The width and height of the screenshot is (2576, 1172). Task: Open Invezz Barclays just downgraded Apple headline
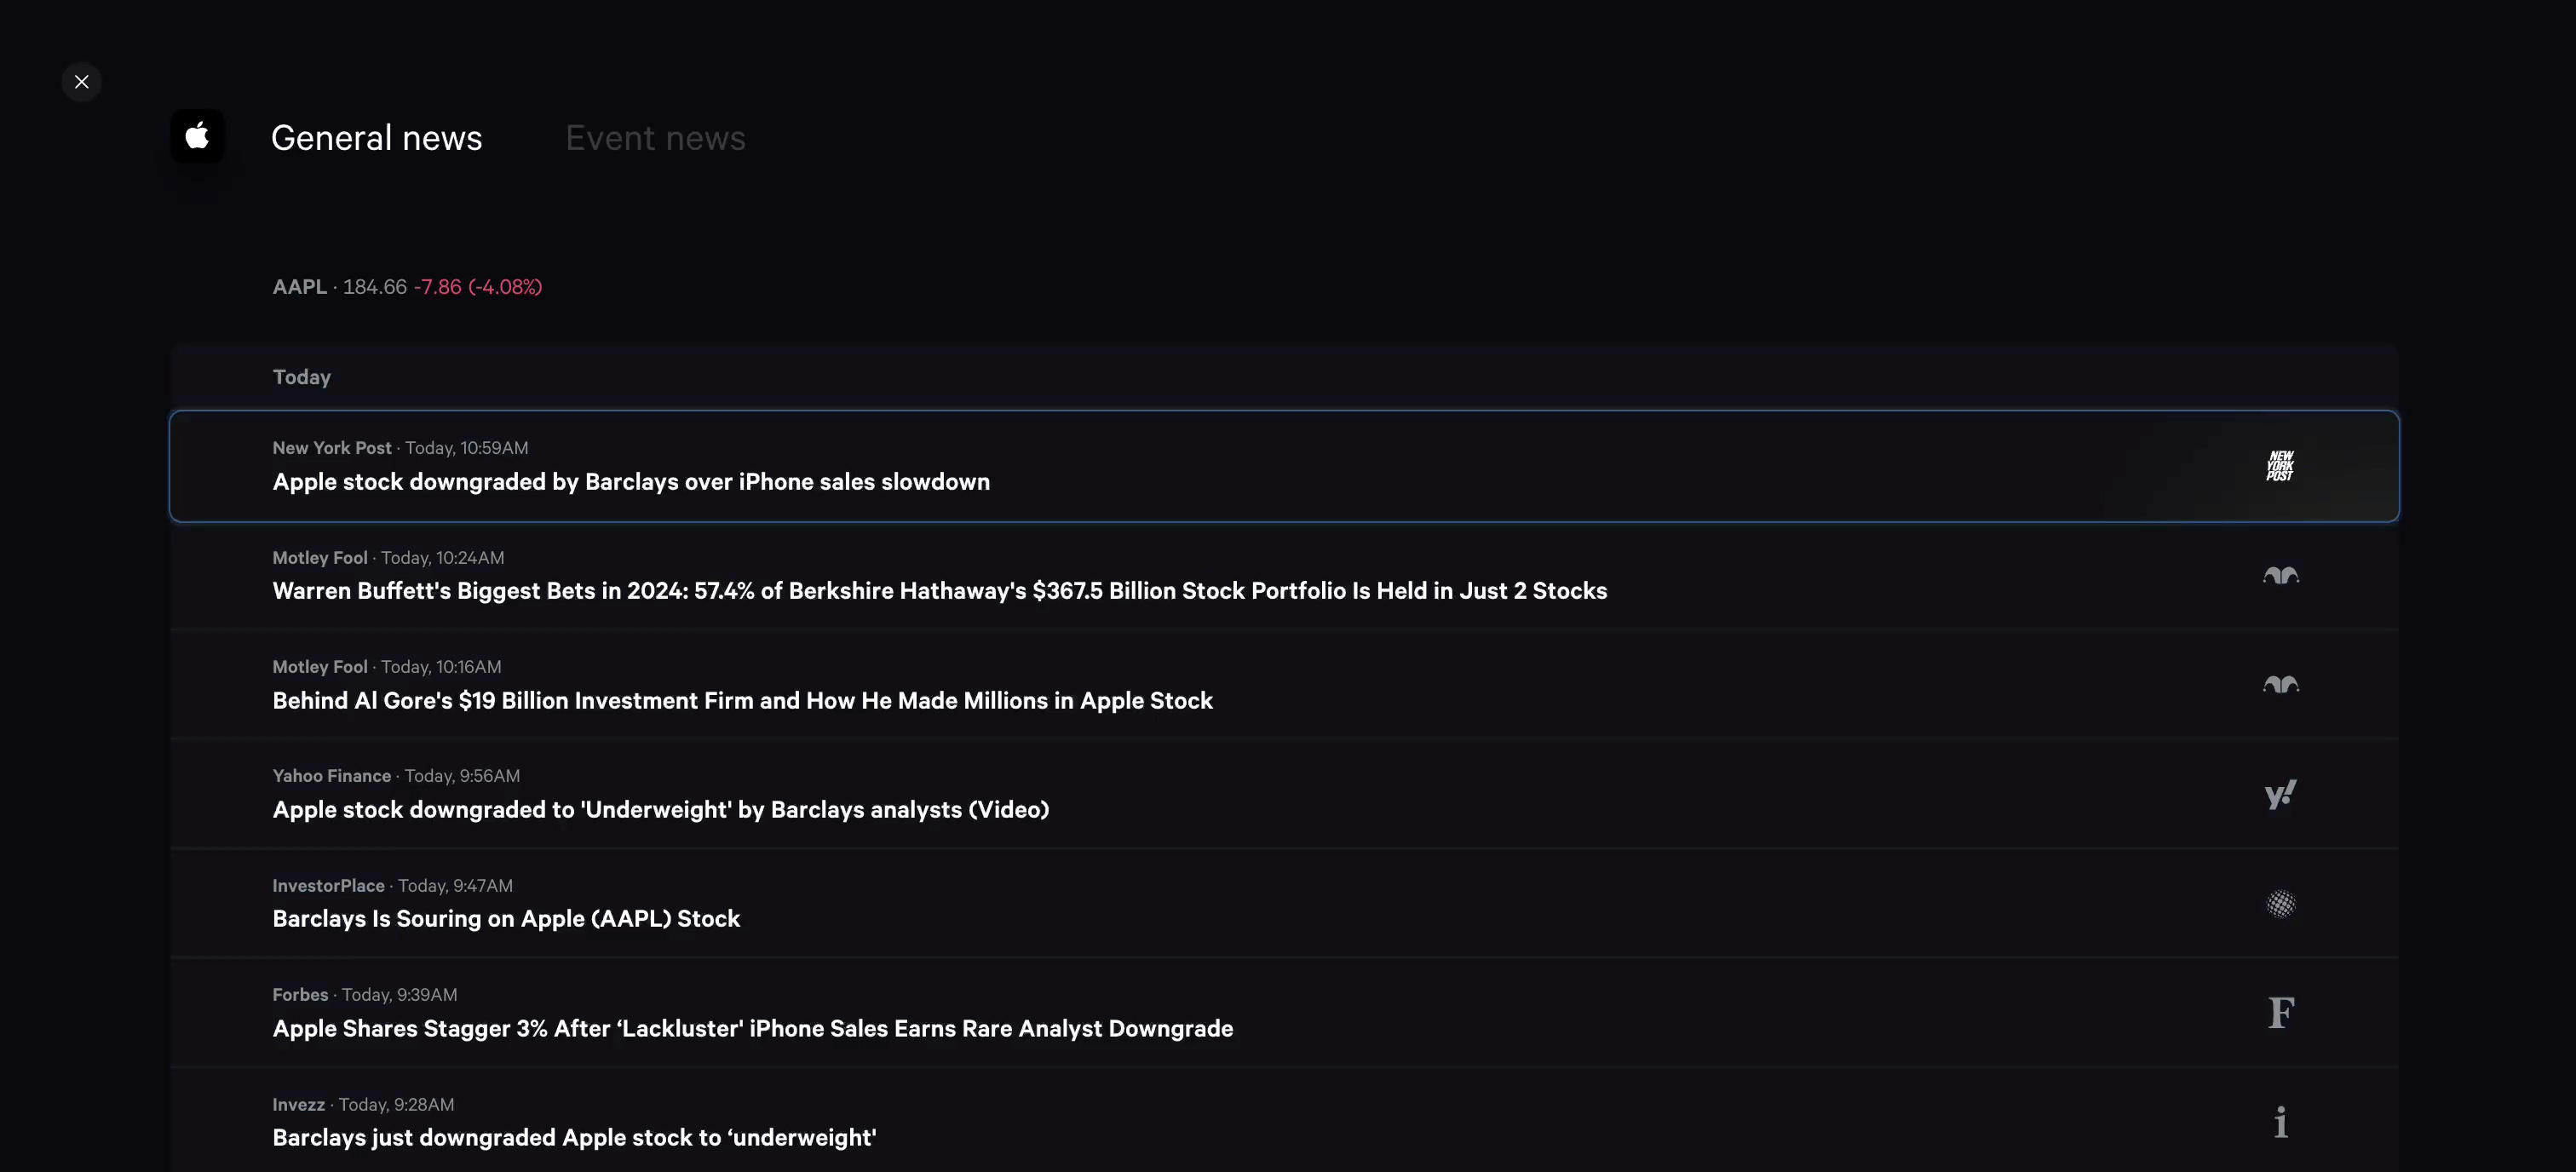(x=574, y=1138)
